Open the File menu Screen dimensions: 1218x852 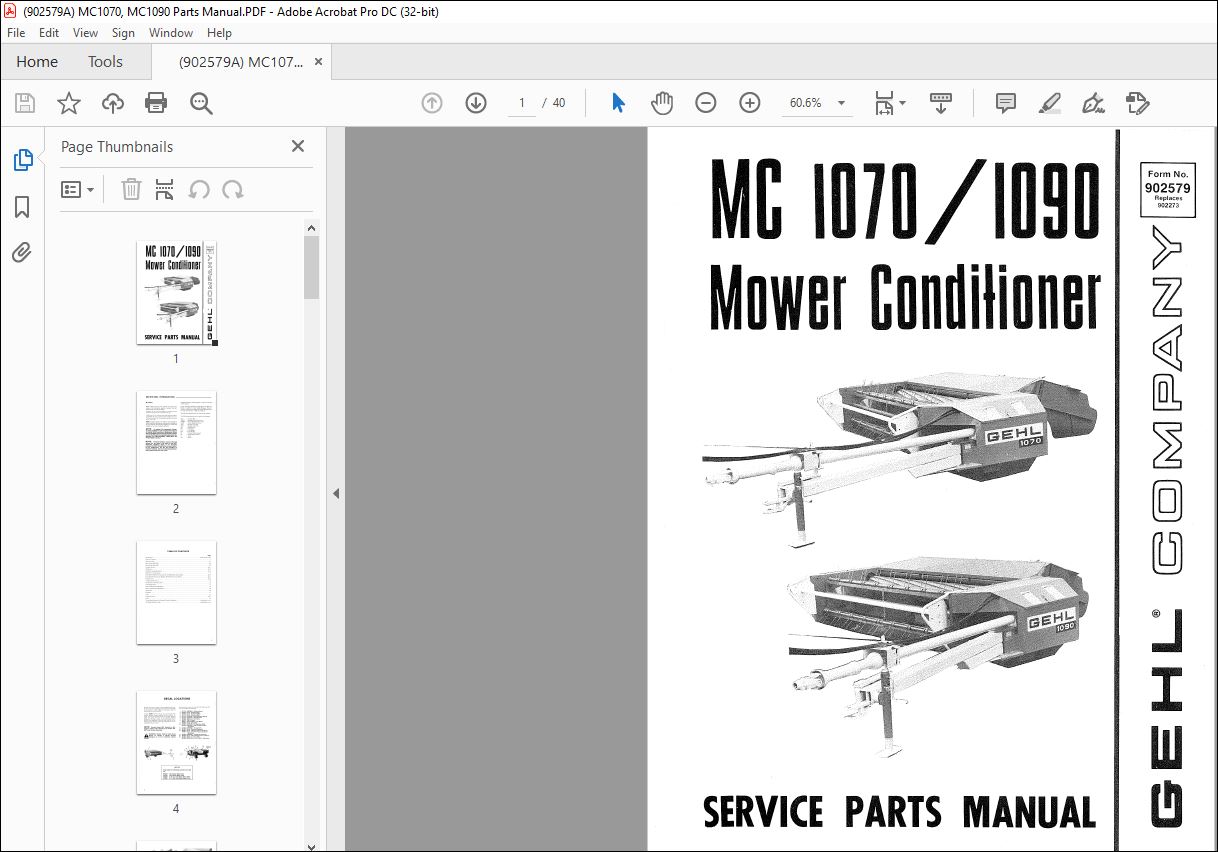click(x=16, y=33)
